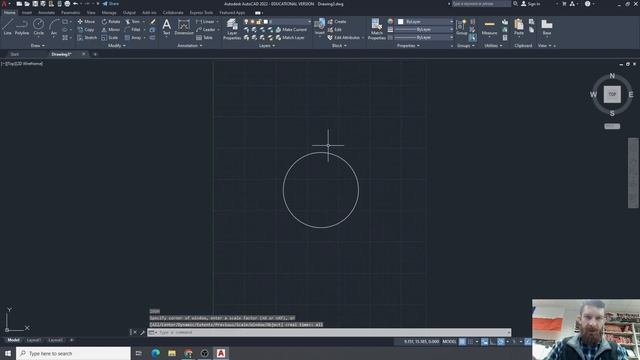Select the Circle tool

(38, 27)
